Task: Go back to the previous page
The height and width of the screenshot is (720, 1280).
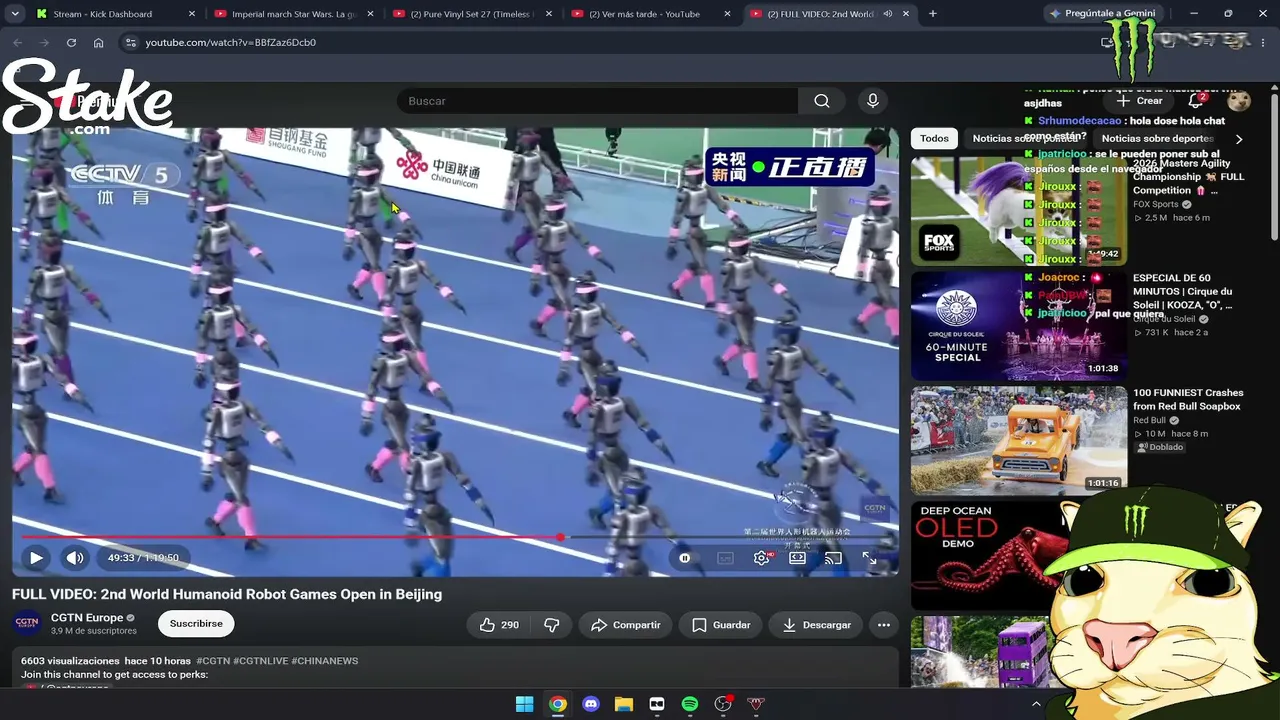Action: pyautogui.click(x=17, y=43)
